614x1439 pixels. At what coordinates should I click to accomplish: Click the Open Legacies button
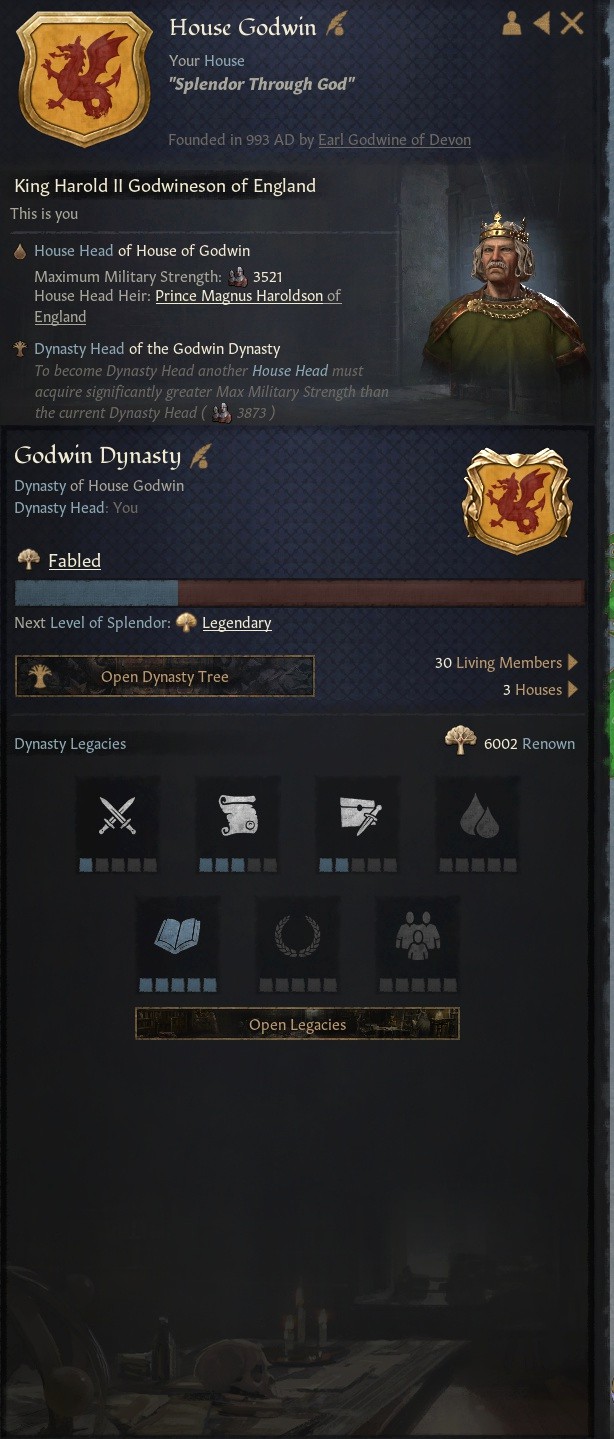pos(297,1024)
